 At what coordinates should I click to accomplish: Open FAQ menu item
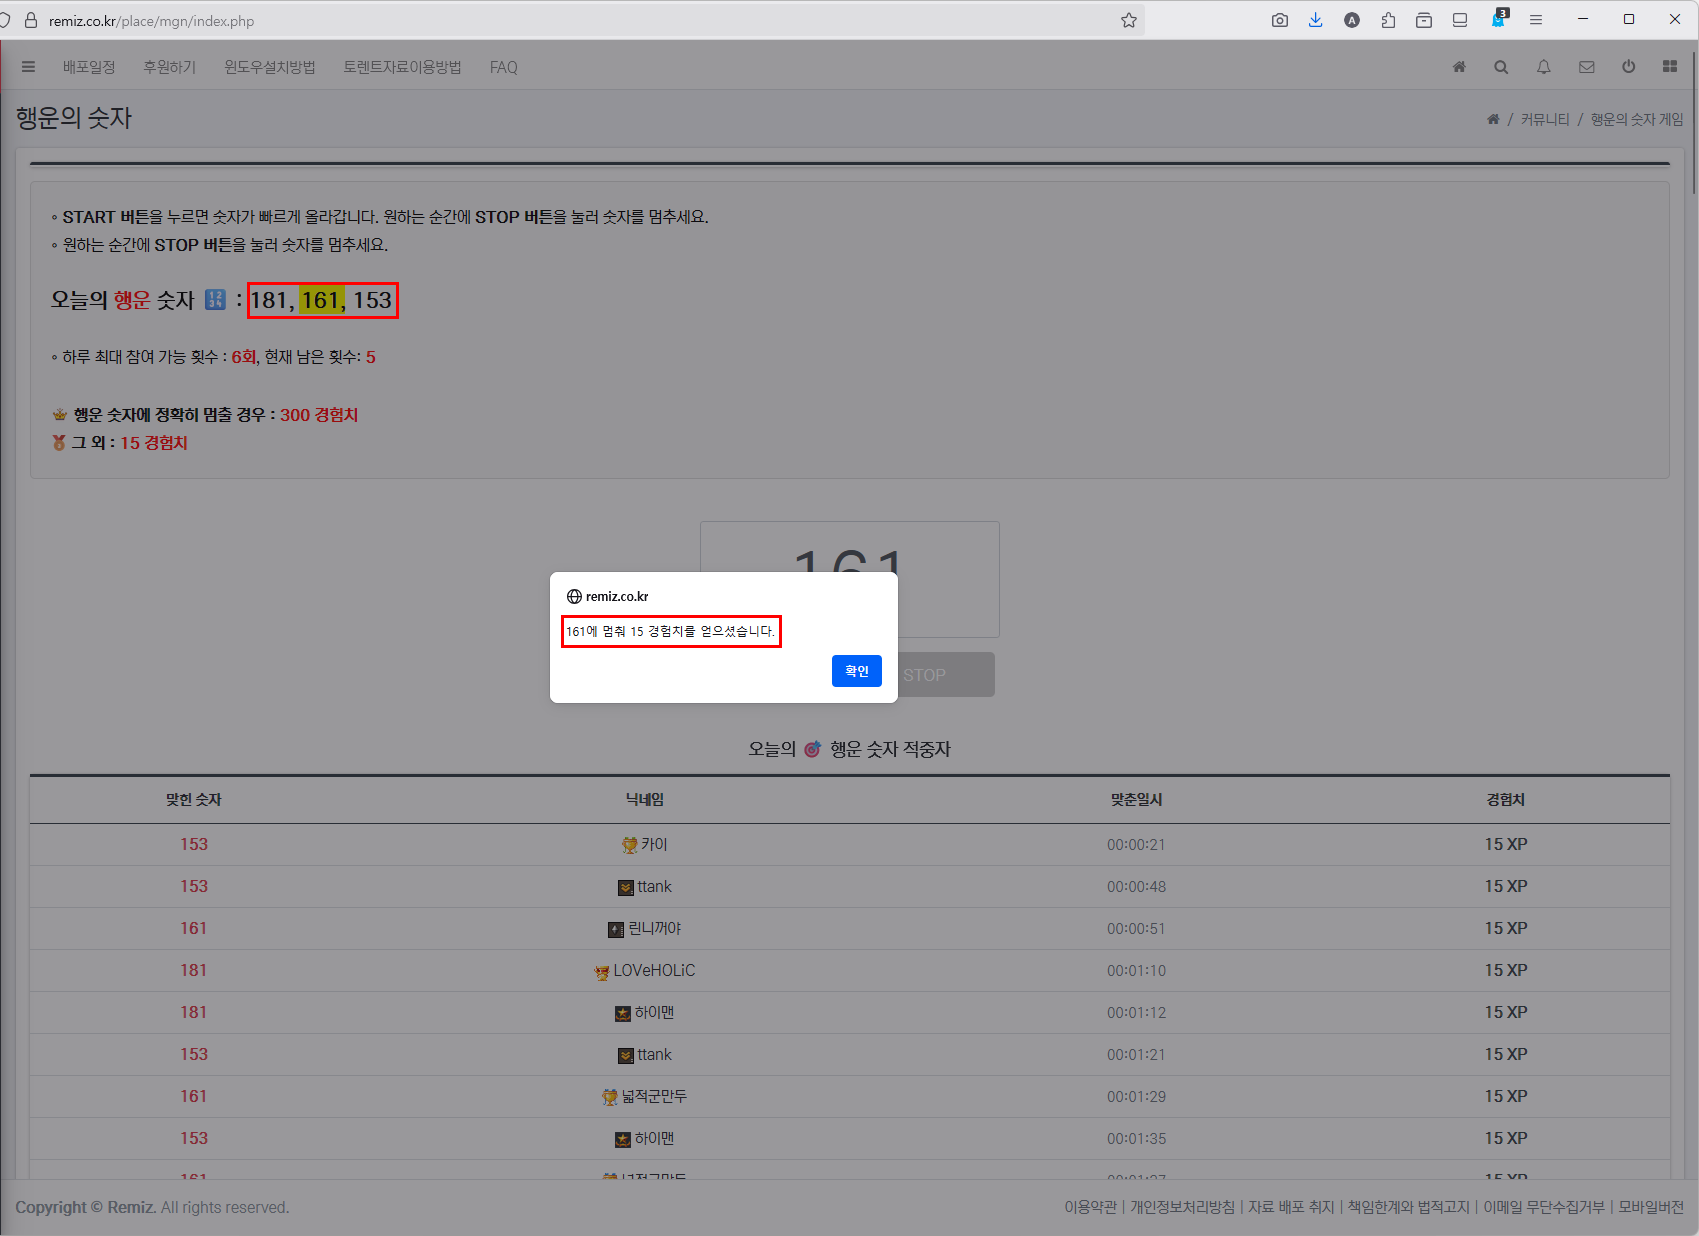(x=503, y=67)
